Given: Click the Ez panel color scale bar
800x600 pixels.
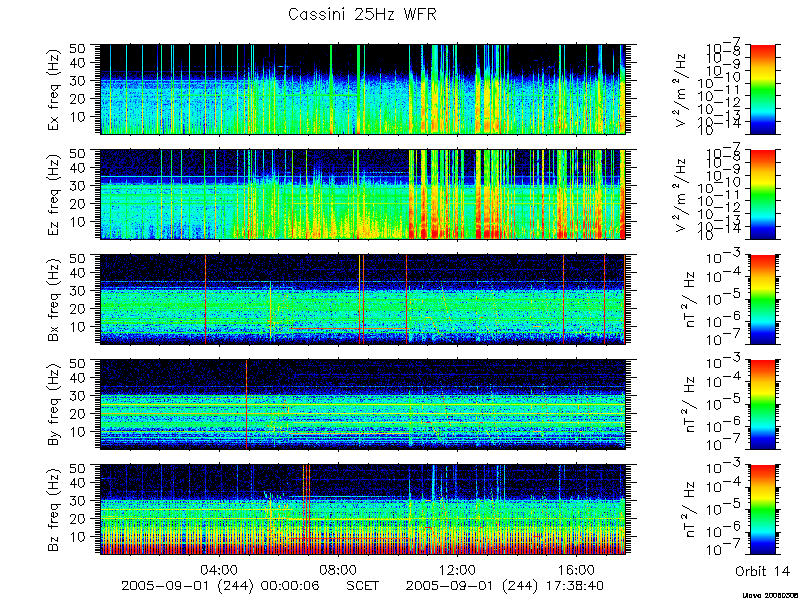Looking at the screenshot, I should tap(762, 194).
